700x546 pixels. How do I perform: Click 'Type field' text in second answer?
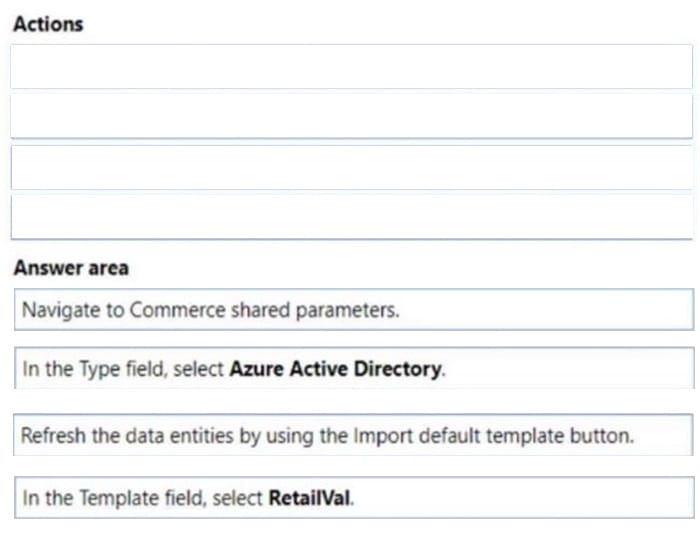122,370
